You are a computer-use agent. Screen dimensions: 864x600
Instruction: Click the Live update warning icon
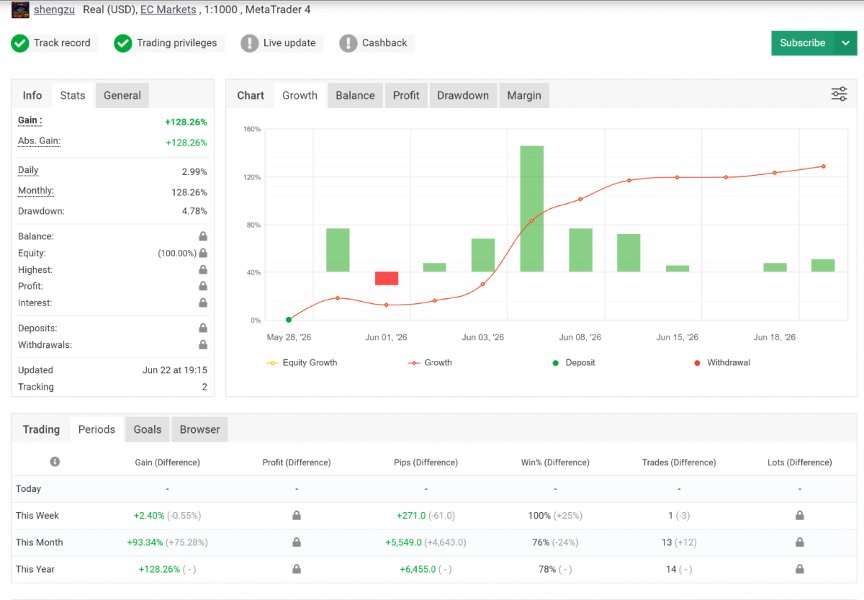(249, 43)
